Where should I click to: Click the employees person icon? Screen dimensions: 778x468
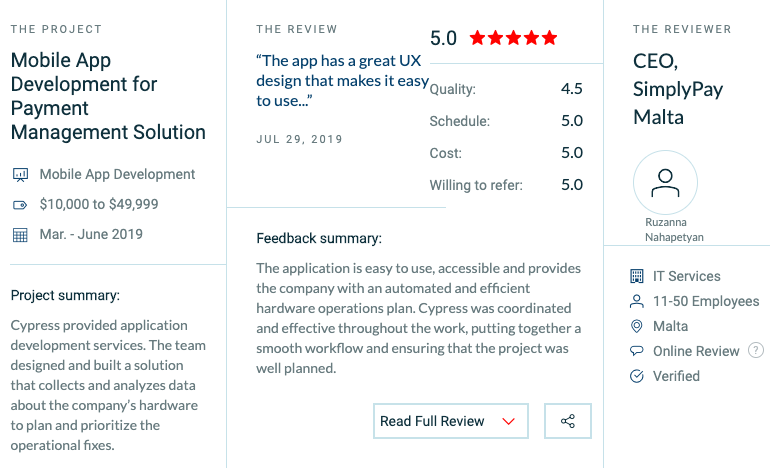636,301
